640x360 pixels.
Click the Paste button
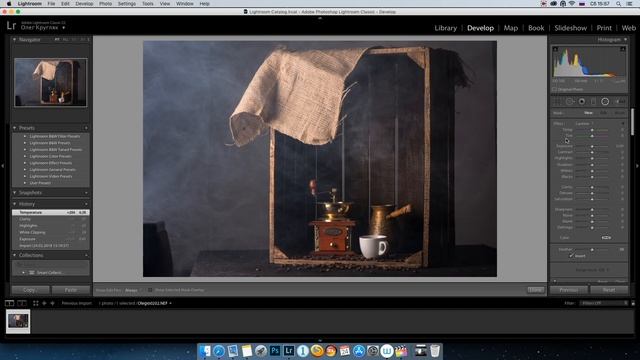pos(71,290)
